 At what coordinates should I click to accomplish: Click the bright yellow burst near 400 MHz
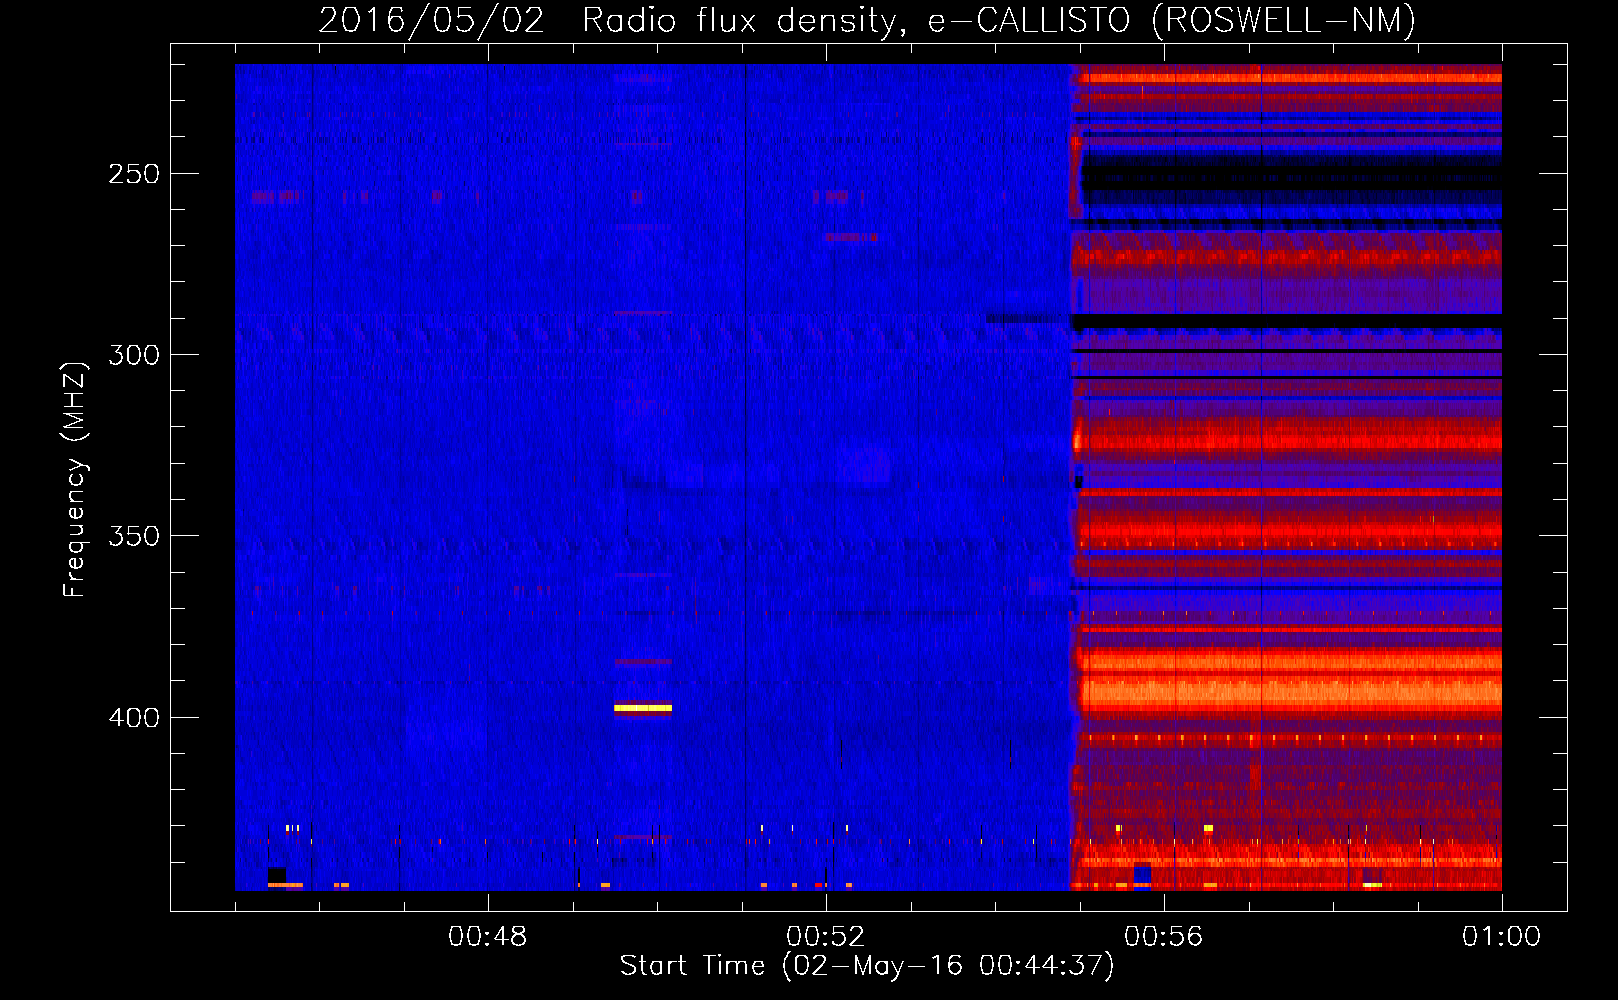(643, 708)
